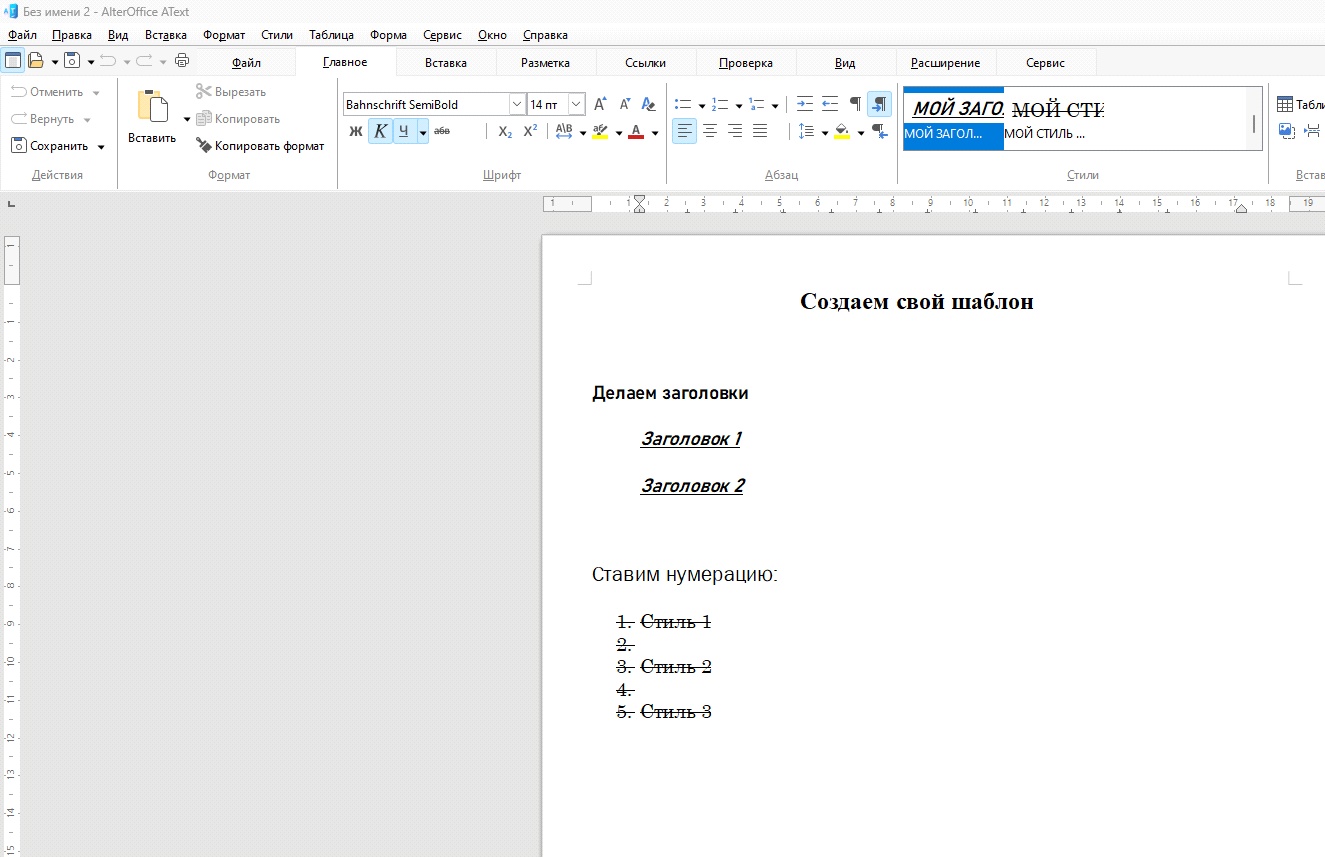Decrease paragraph indent

coord(830,104)
